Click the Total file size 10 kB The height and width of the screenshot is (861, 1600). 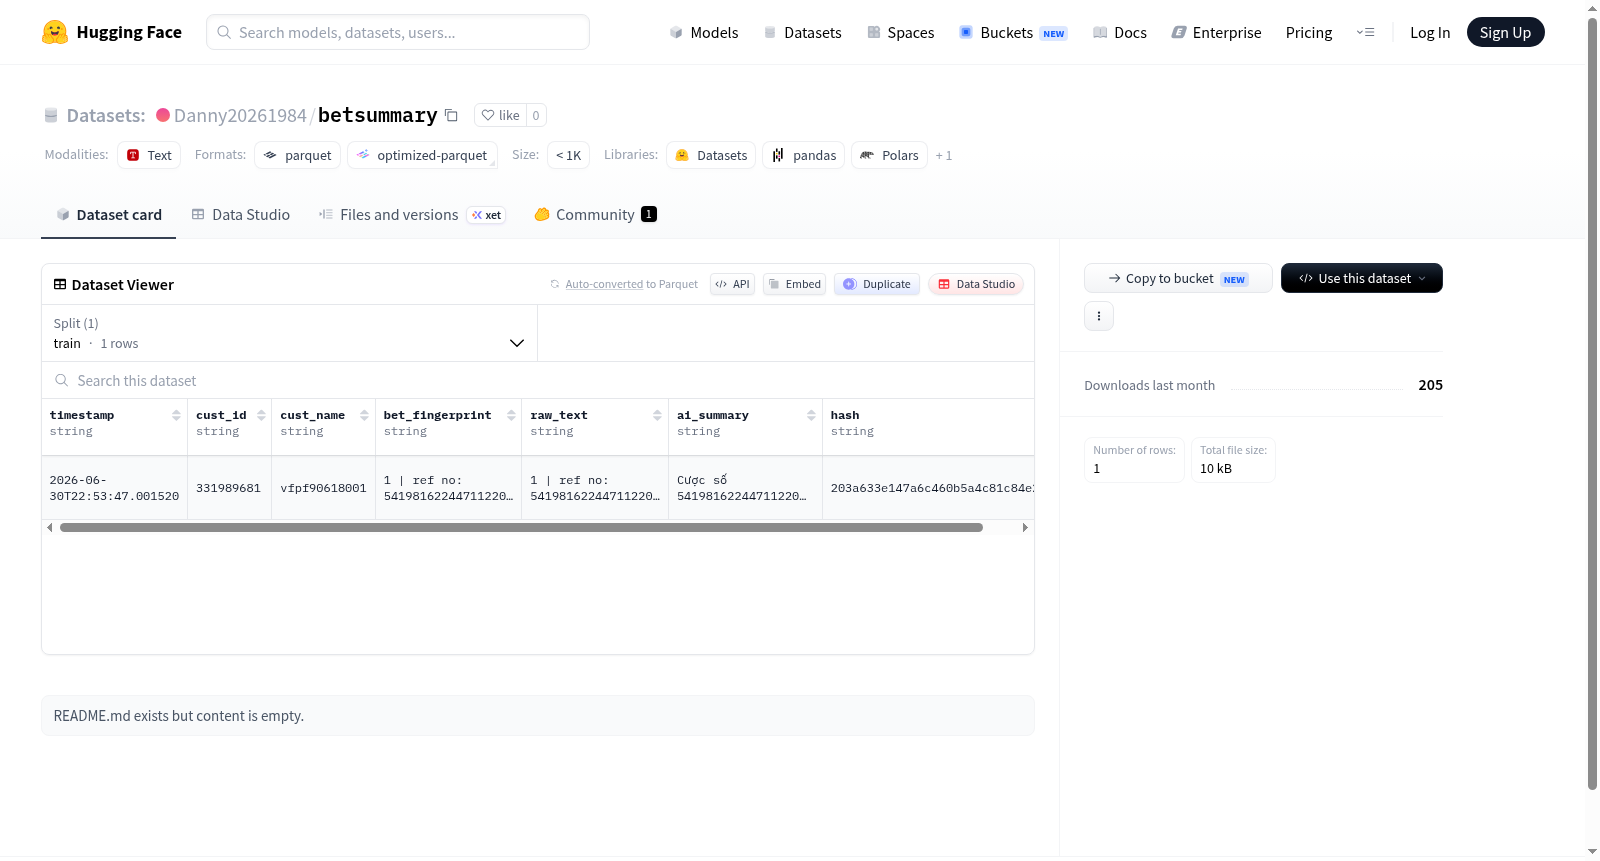(x=1233, y=460)
